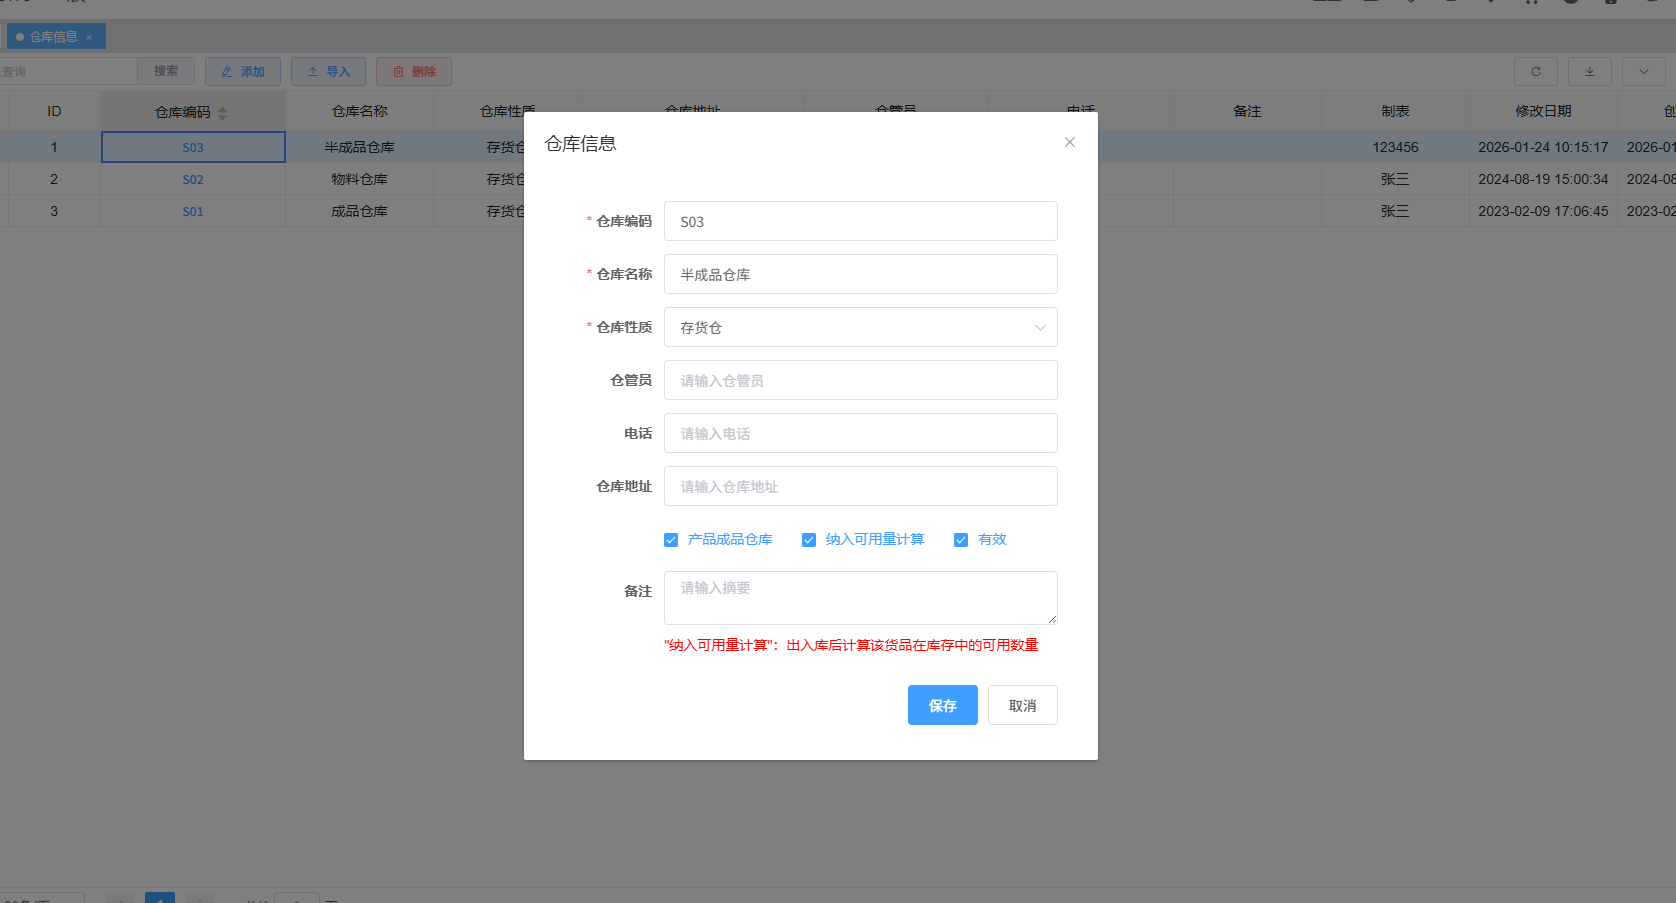The image size is (1676, 903).
Task: Expand the chevron-down button at toolbar right
Action: [1643, 72]
